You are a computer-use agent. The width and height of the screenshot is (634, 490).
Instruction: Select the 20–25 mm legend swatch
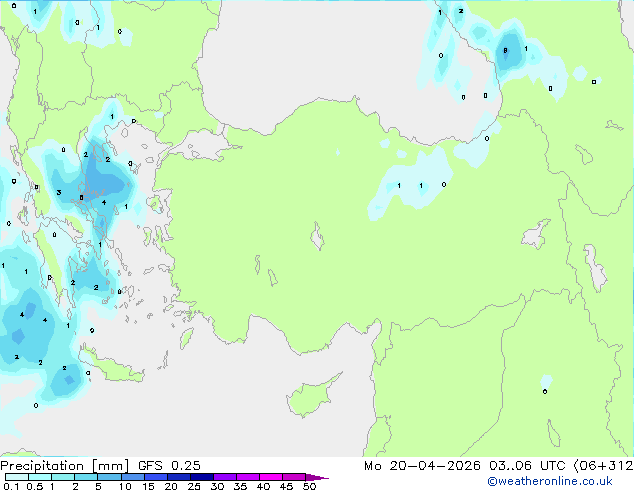179,477
